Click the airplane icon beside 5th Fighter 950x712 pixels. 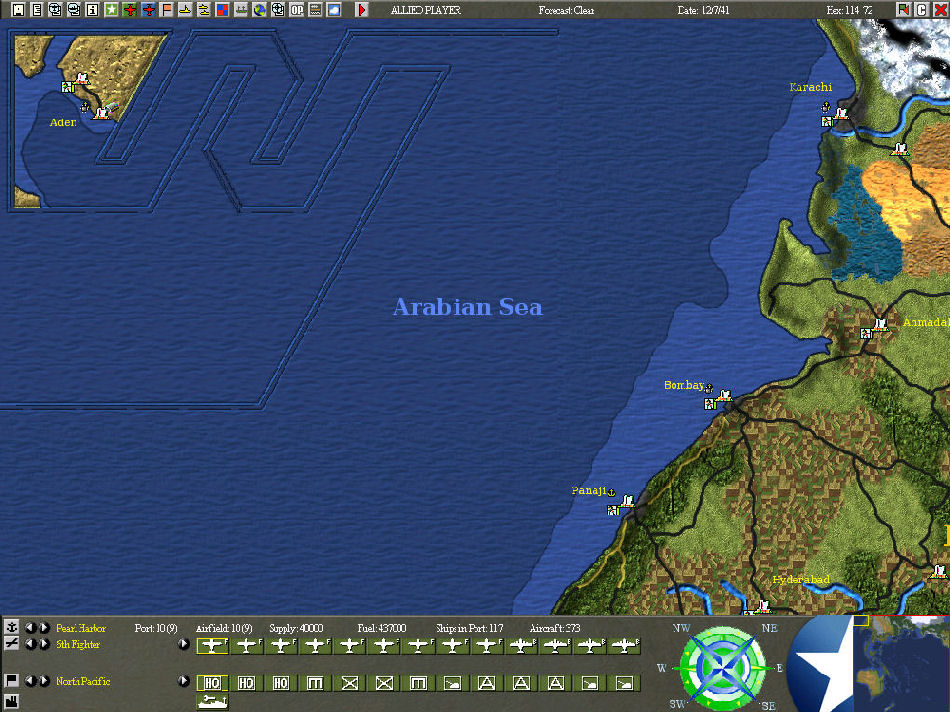coord(12,644)
